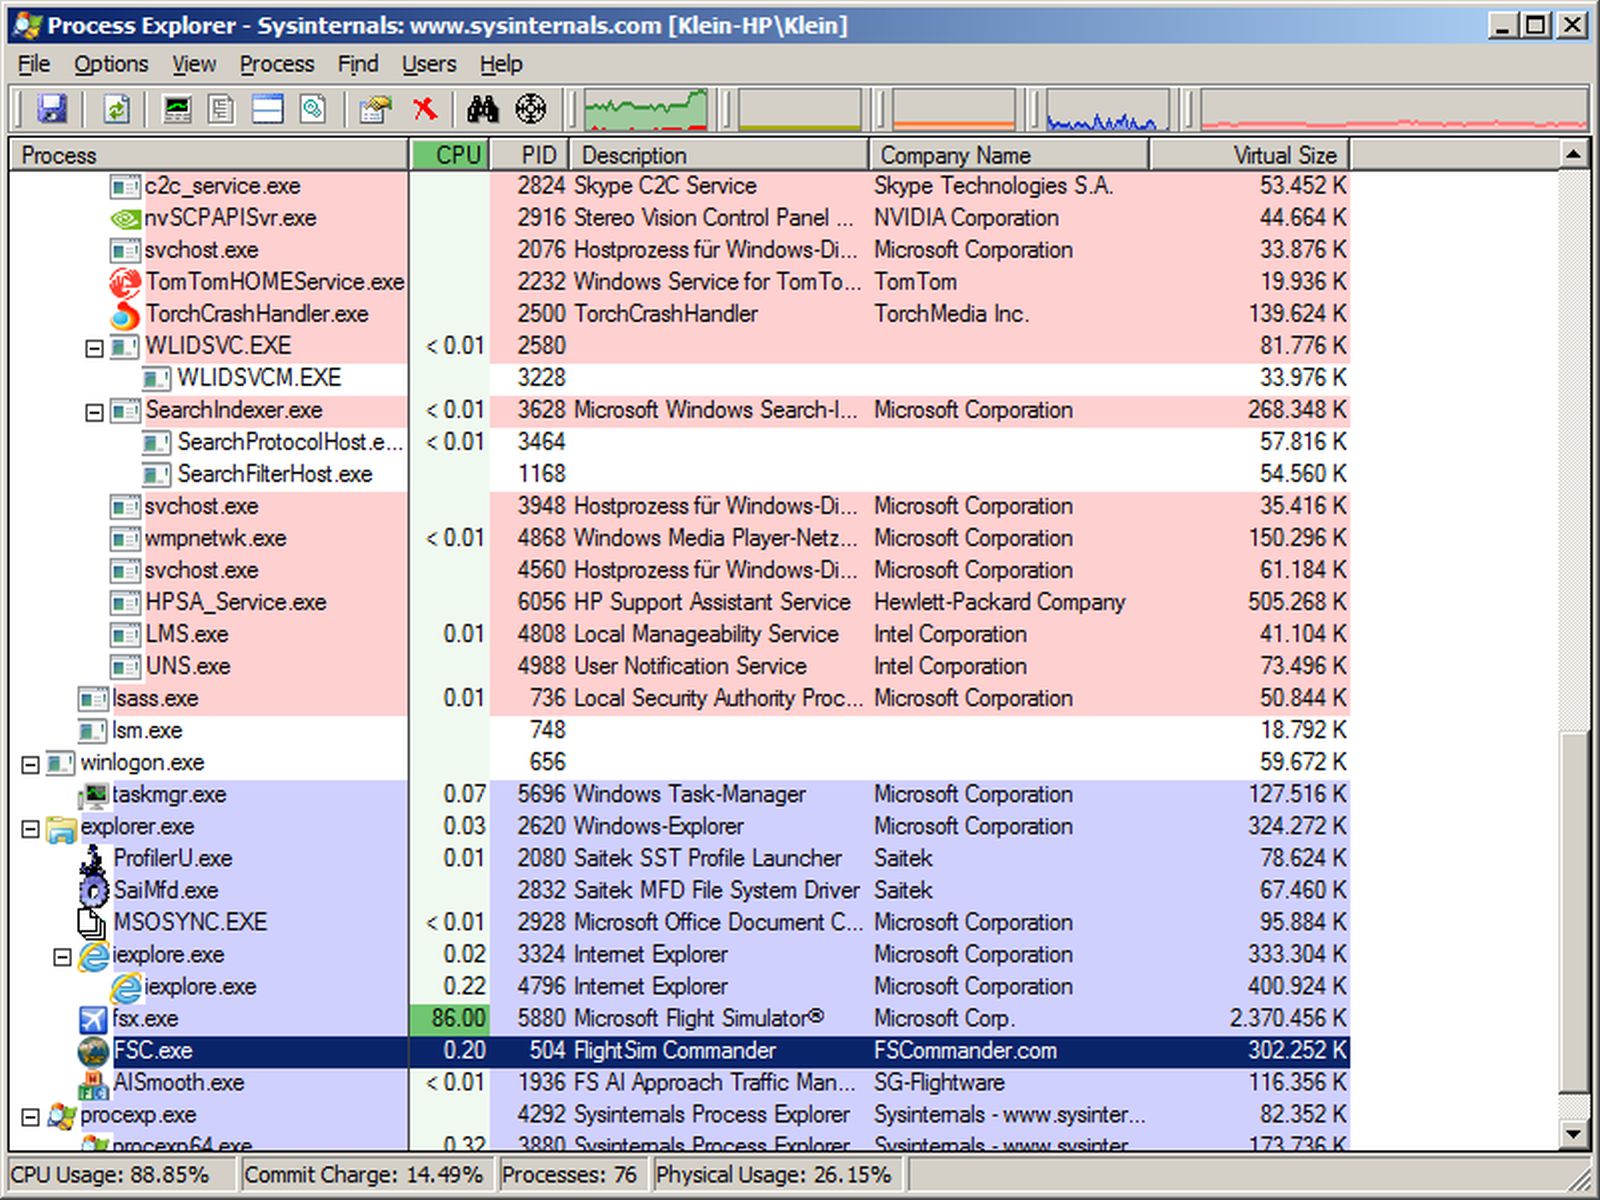1600x1200 pixels.
Task: Open the Process menu
Action: [x=277, y=64]
